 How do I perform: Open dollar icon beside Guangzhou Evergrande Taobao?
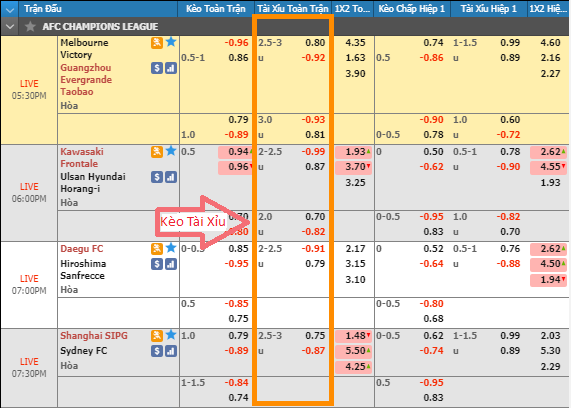157,68
